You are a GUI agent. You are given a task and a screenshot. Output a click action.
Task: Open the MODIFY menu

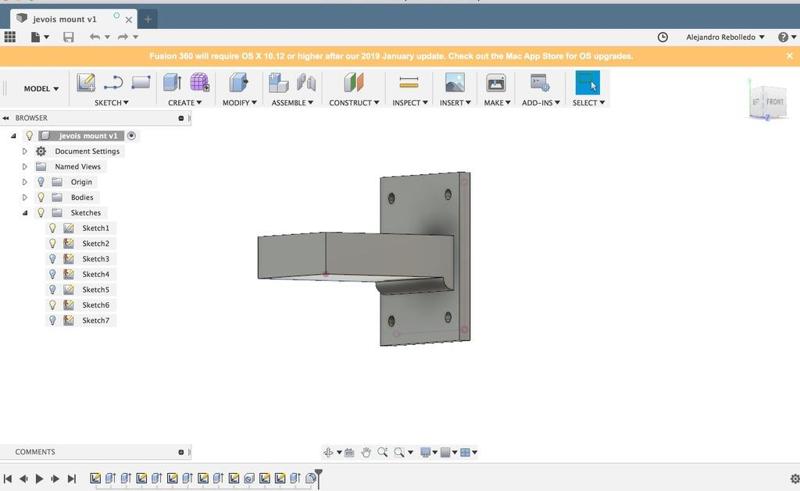point(239,103)
